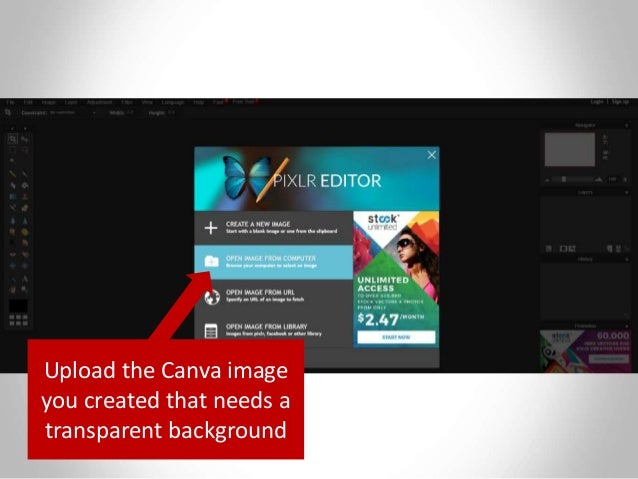The image size is (638, 479).
Task: Select the Pinch tool
Action: tap(24, 266)
